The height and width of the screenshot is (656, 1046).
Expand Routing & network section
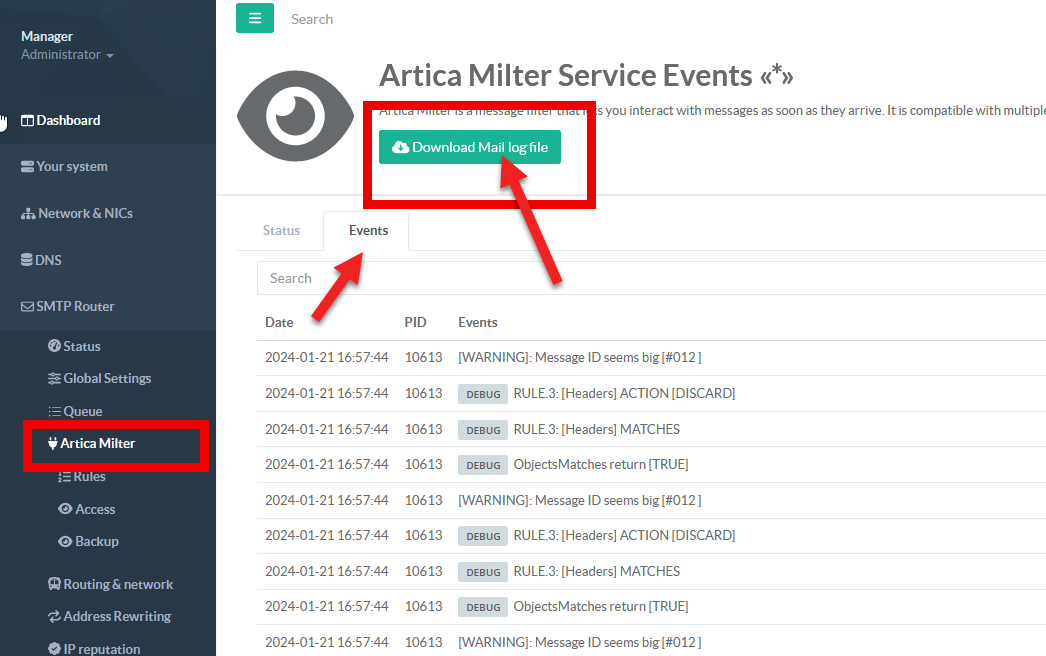117,584
